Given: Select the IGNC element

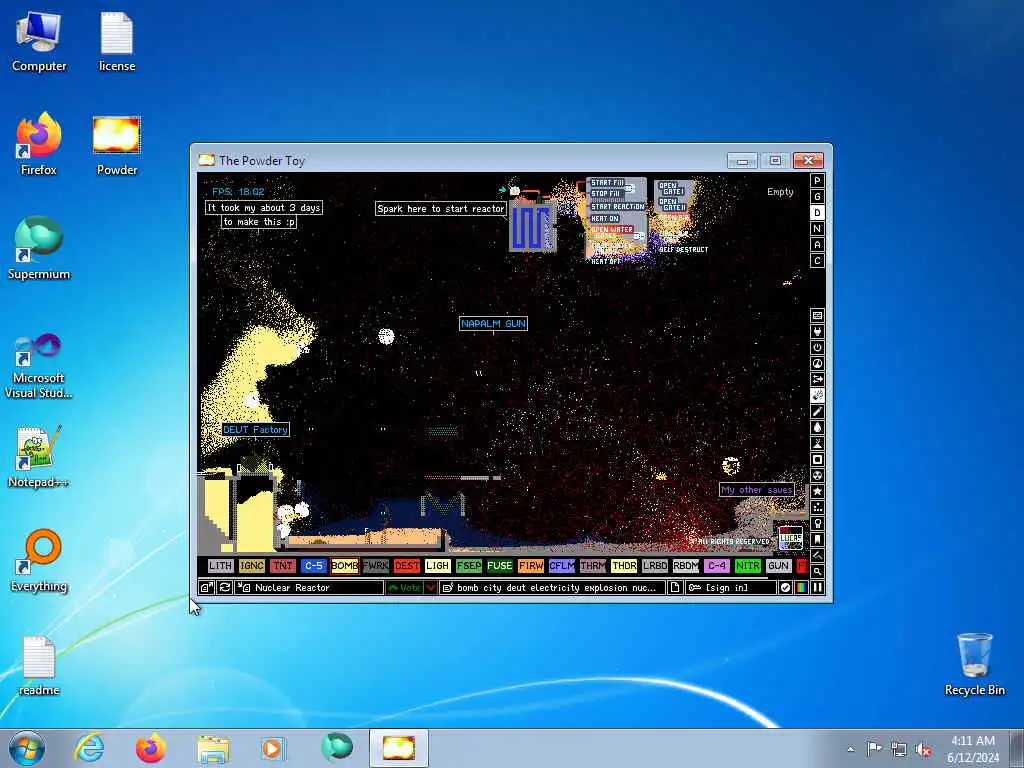Looking at the screenshot, I should point(251,566).
